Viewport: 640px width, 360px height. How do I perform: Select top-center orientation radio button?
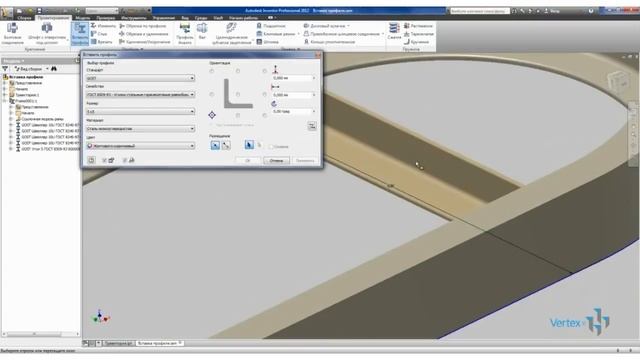coord(238,71)
